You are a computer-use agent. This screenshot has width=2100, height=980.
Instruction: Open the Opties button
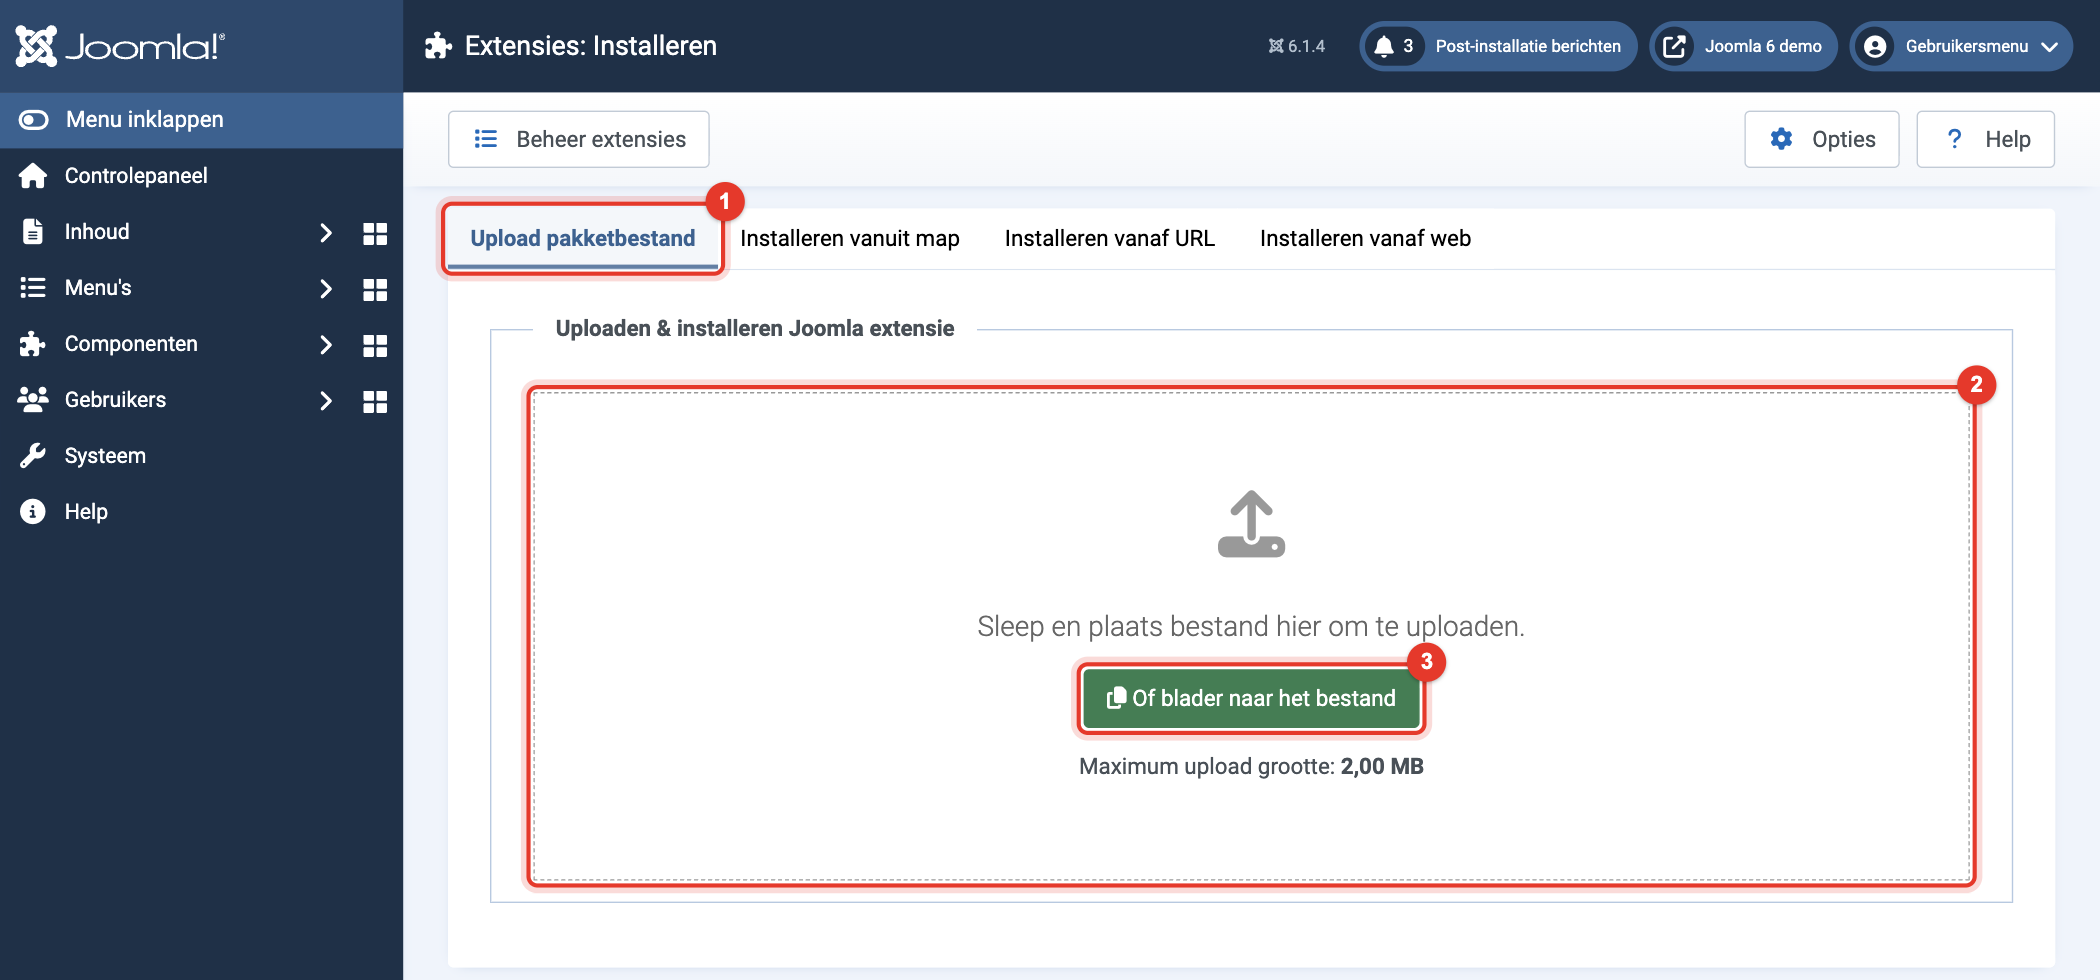coord(1822,139)
